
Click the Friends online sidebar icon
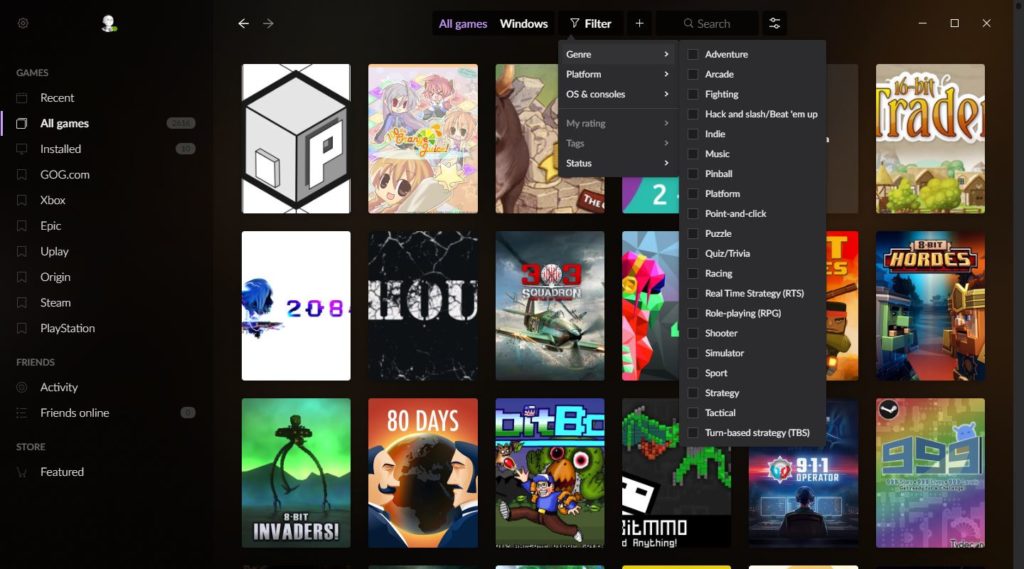click(22, 413)
